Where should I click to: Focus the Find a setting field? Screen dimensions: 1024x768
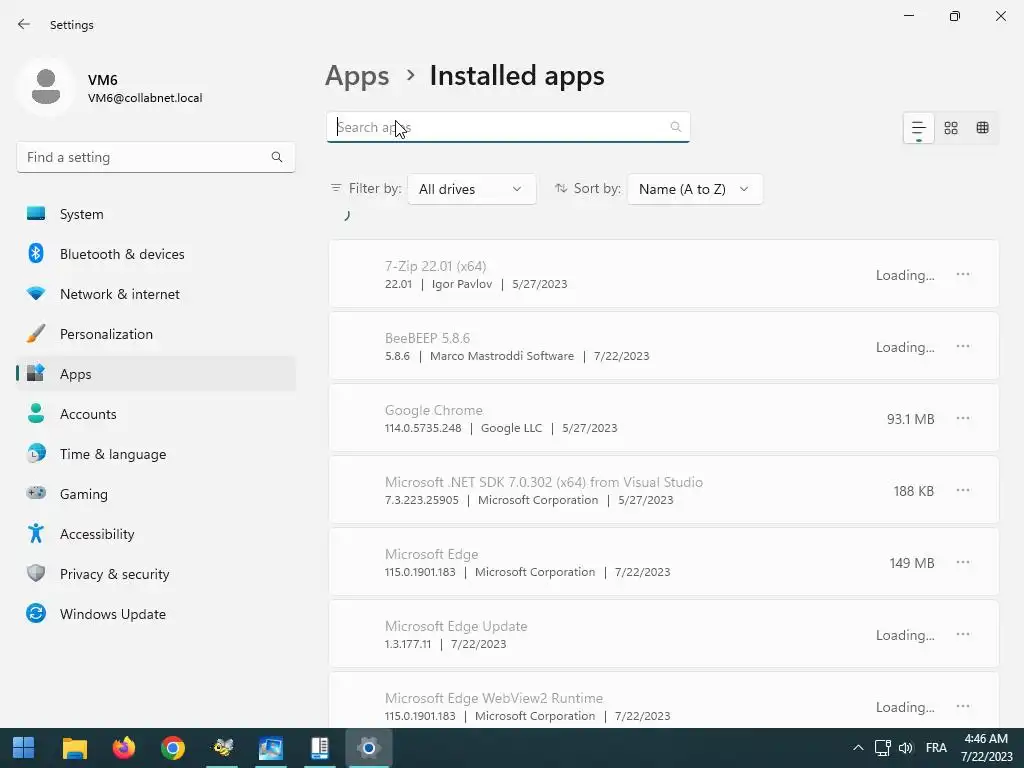(155, 157)
